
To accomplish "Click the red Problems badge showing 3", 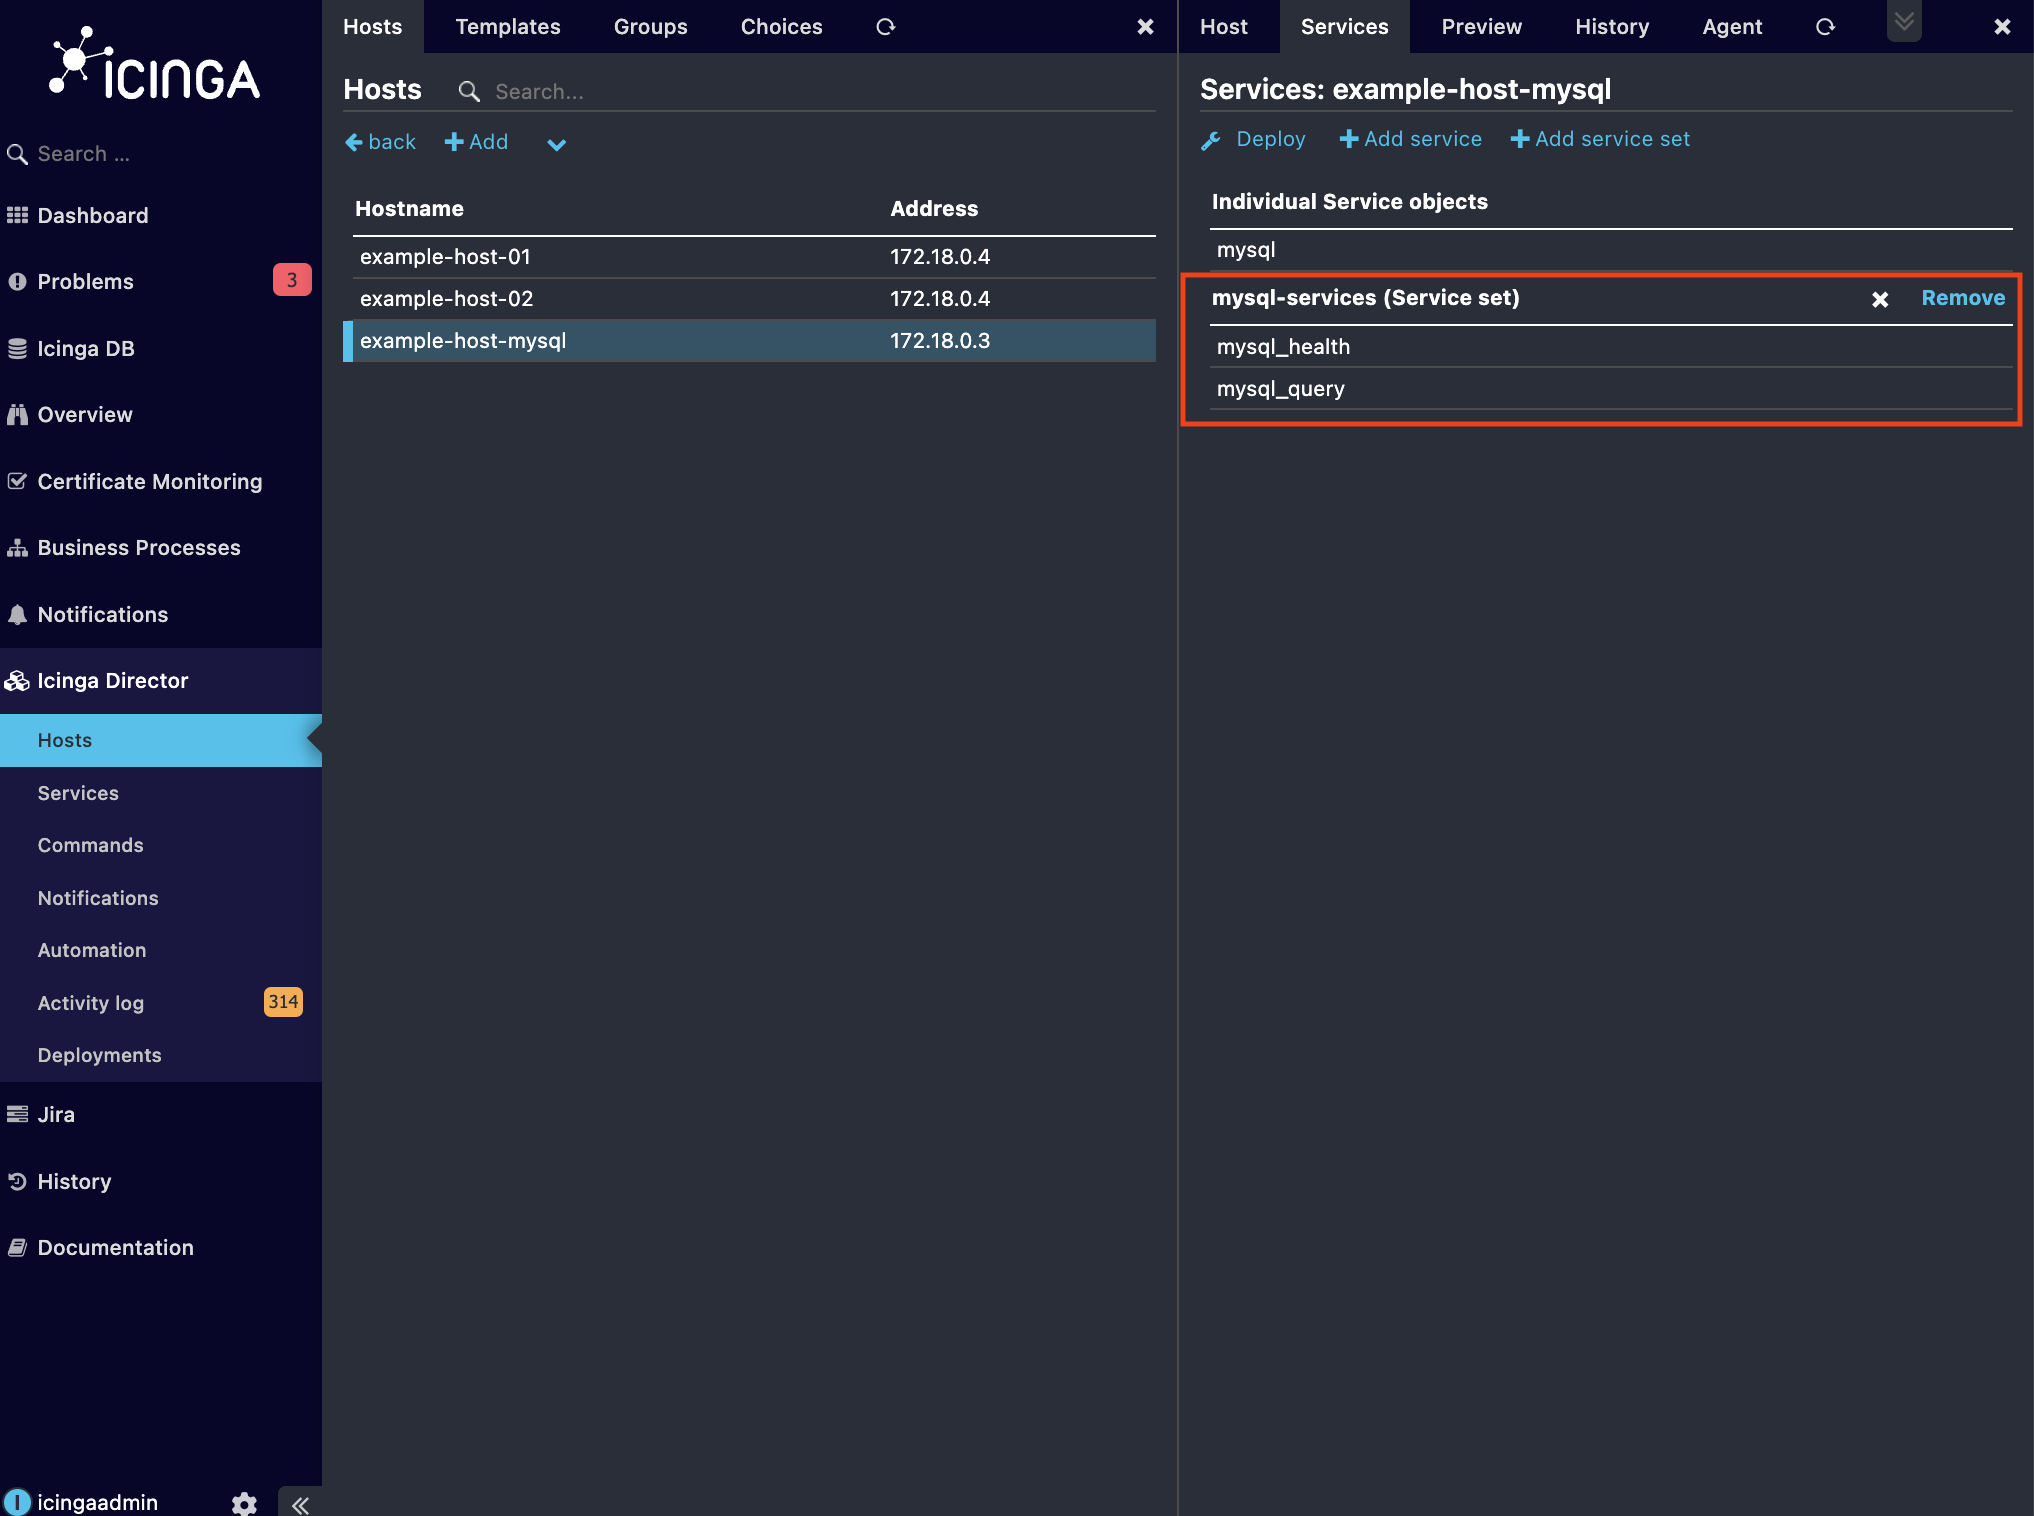I will pos(292,280).
